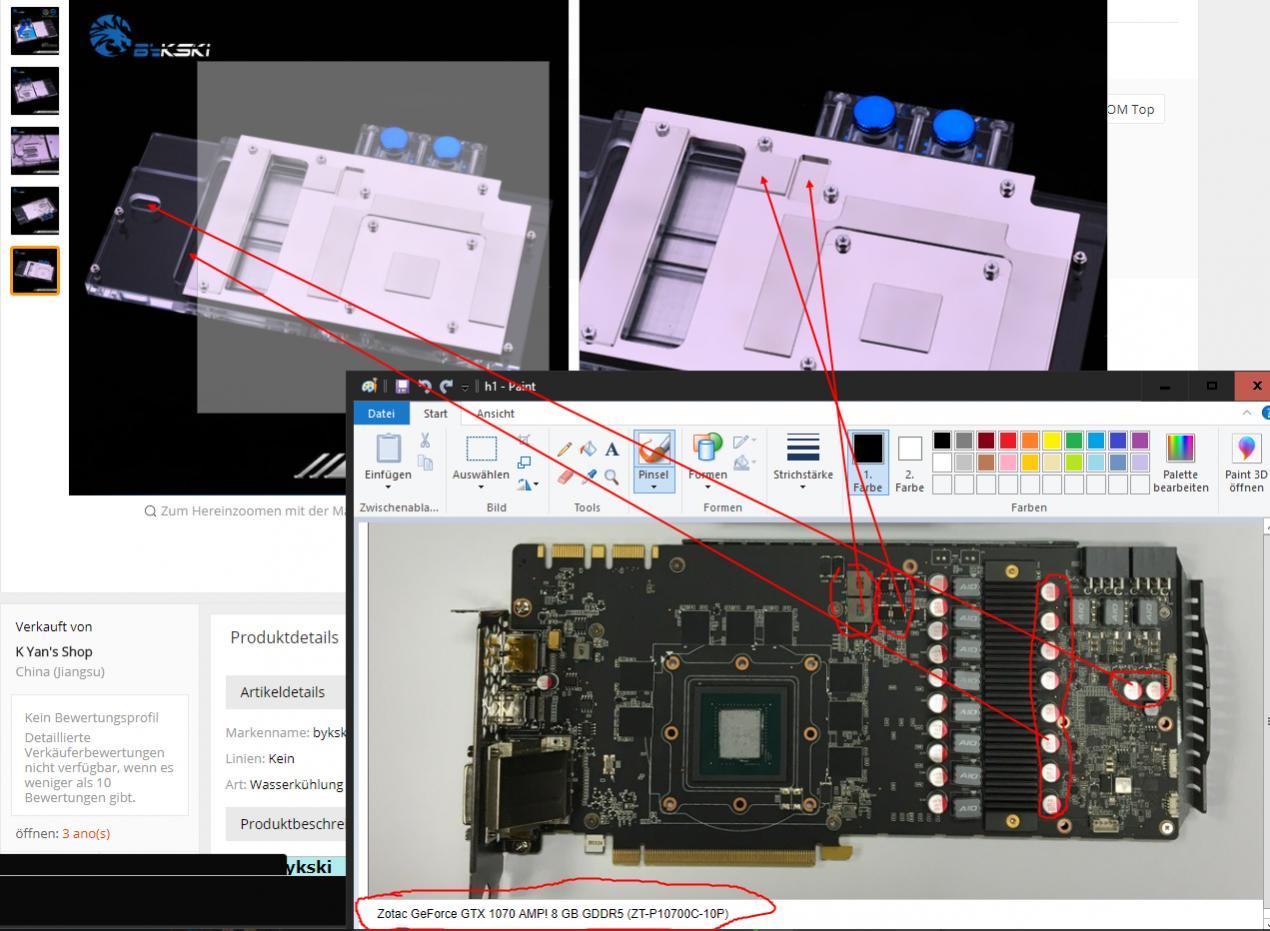
Task: Activate 1. Farbe foreground color selector
Action: coord(868,462)
